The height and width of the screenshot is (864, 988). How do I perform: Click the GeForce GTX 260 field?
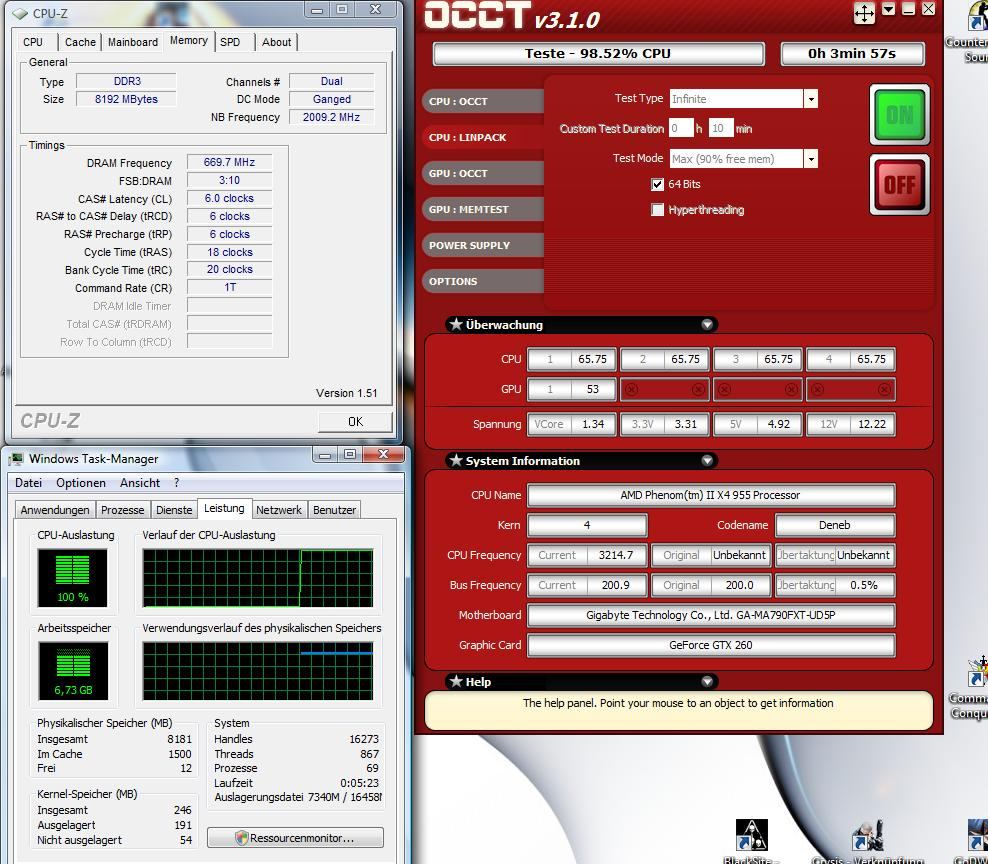[x=711, y=645]
